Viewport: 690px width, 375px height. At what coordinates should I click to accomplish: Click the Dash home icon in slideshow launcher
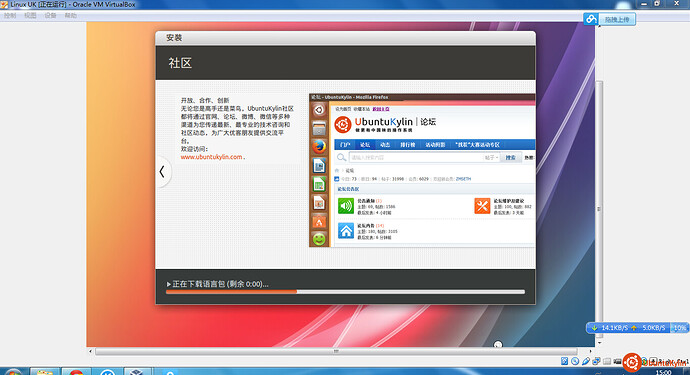click(319, 110)
